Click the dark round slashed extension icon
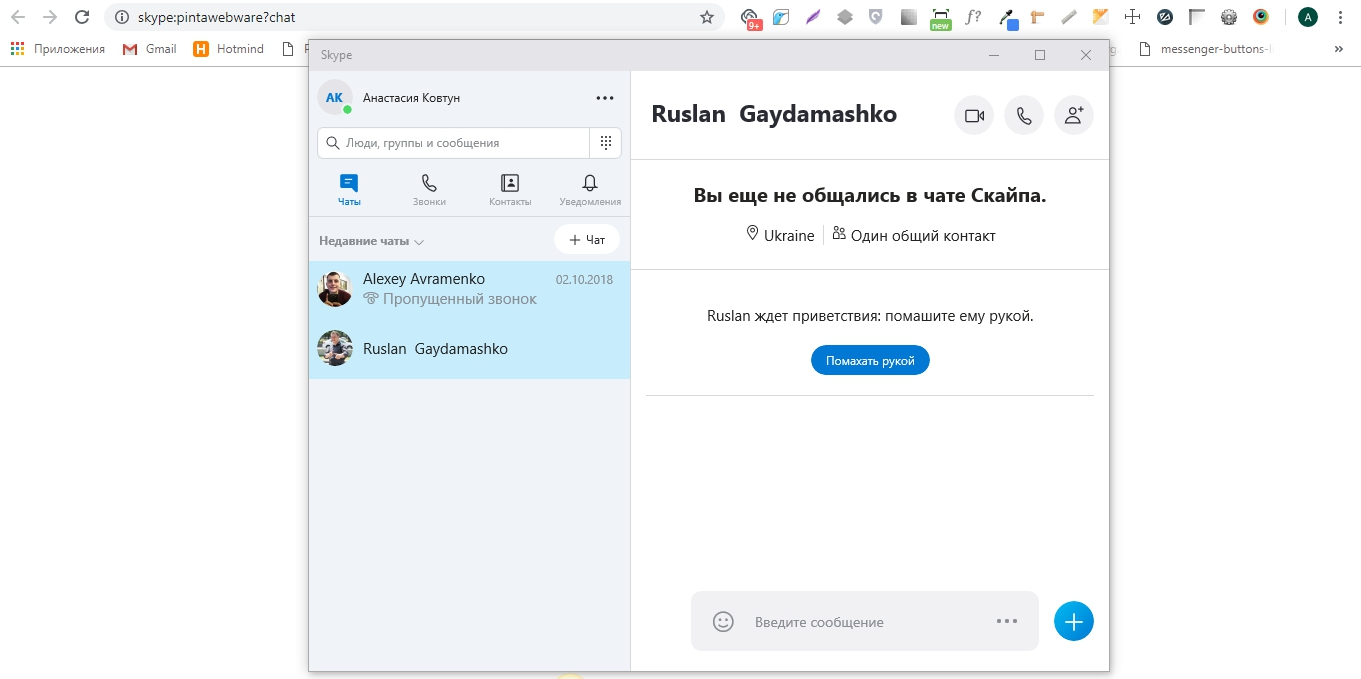Screen dimensions: 1361x679 [x=1165, y=17]
